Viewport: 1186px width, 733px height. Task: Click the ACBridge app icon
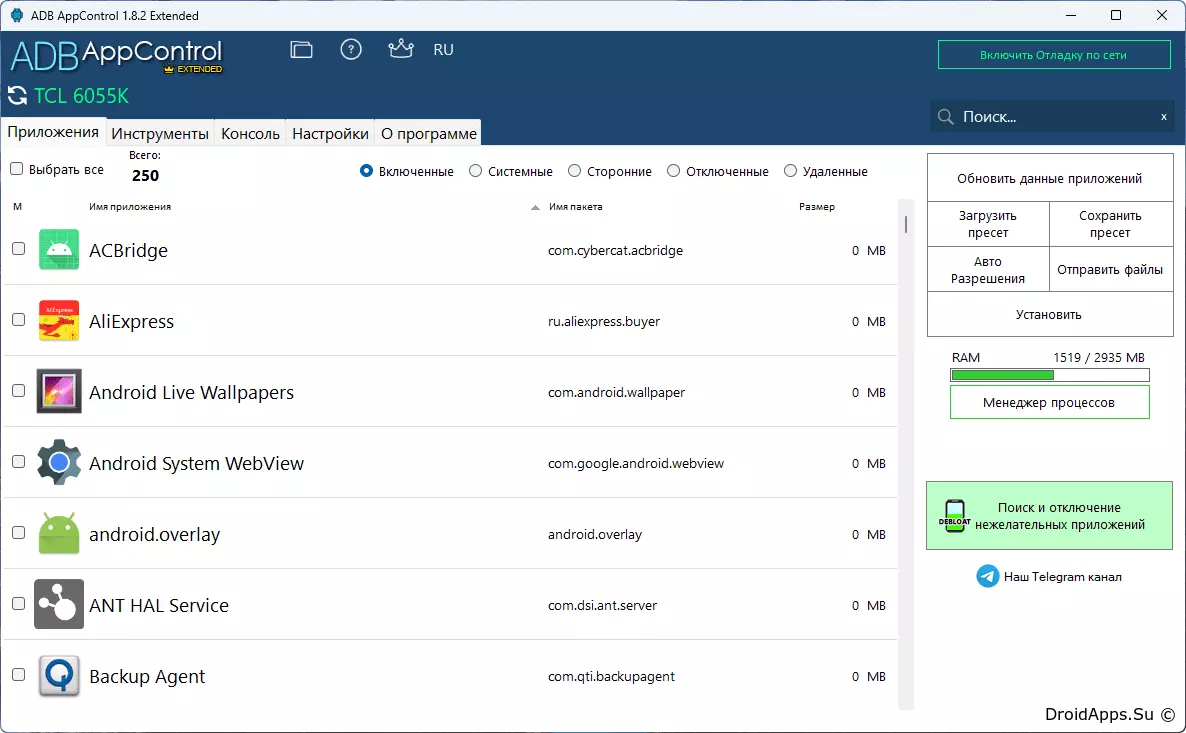[59, 250]
